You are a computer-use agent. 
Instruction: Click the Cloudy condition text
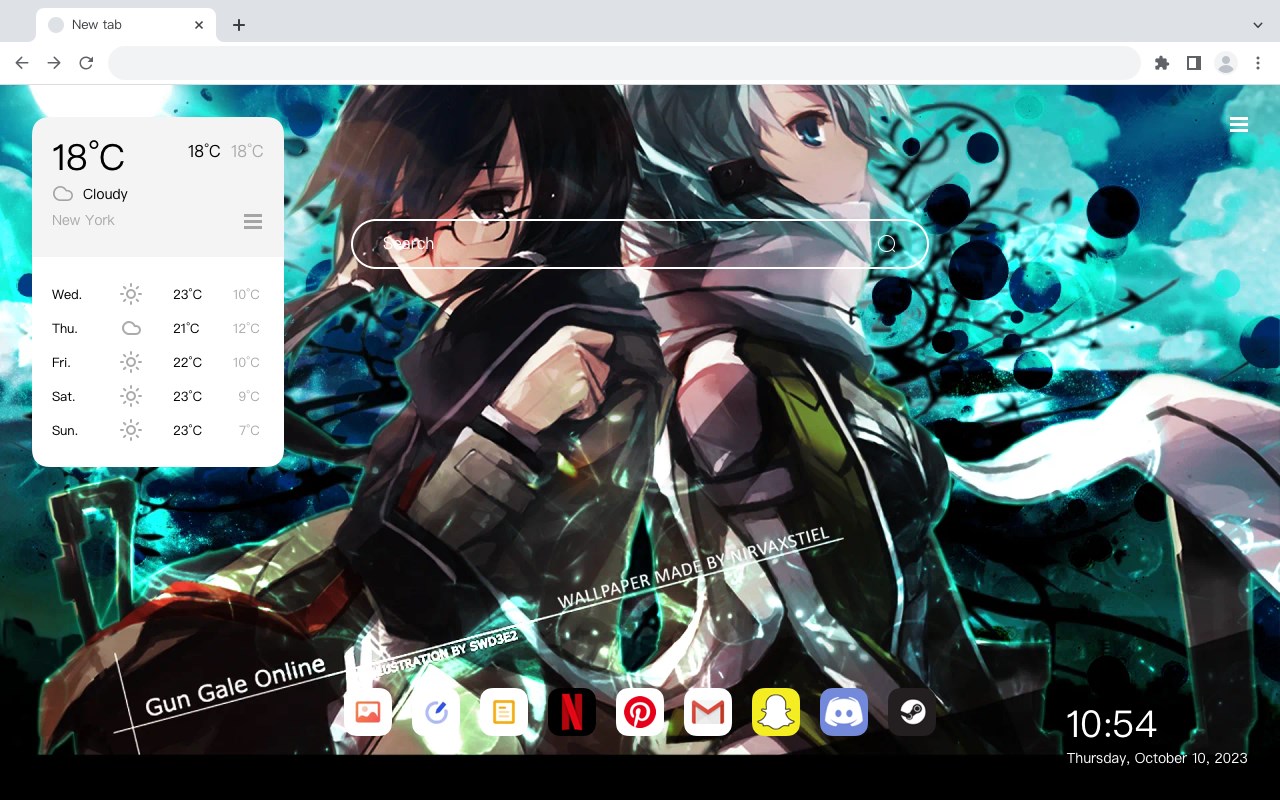click(105, 194)
